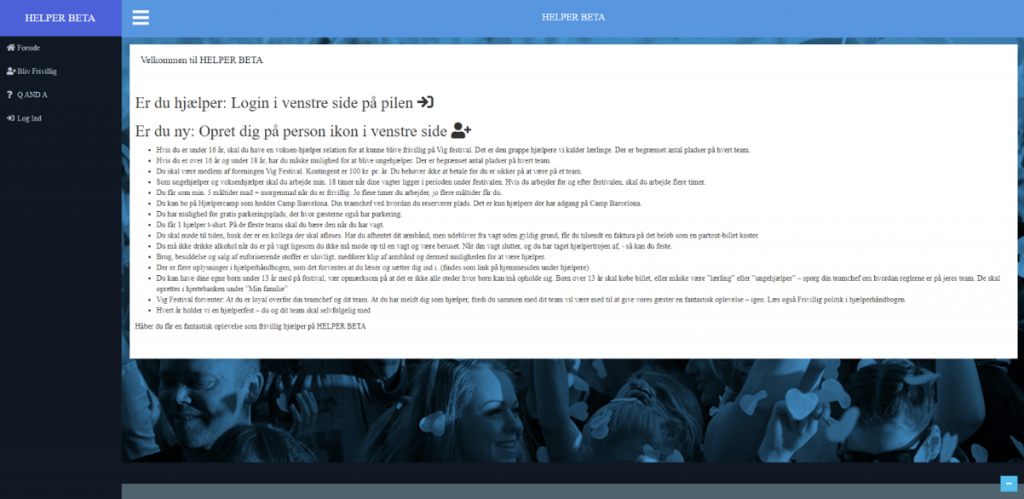Click the login arrow icon beside Log Ind
Viewport: 1024px width, 499px height.
pyautogui.click(x=10, y=118)
